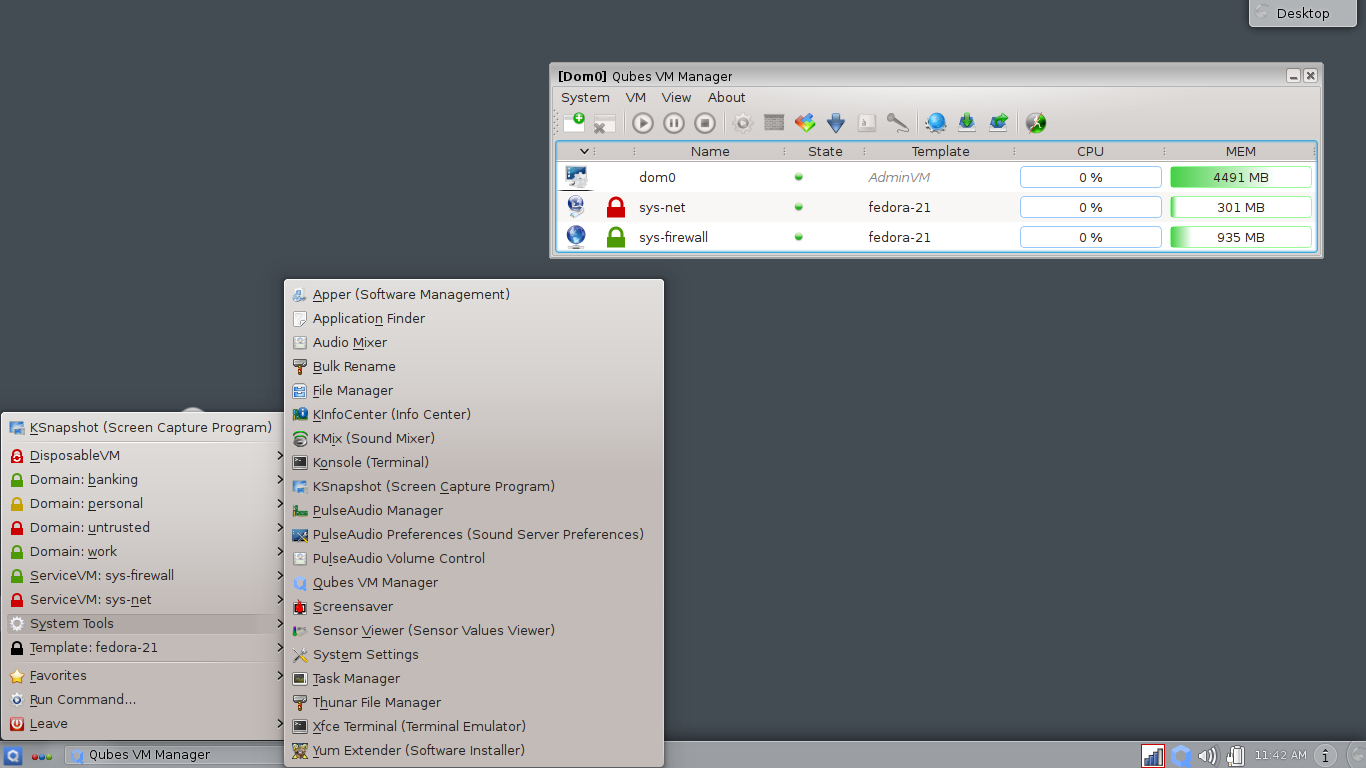Image resolution: width=1366 pixels, height=768 pixels.
Task: Open the View menu in VM Manager
Action: (676, 97)
